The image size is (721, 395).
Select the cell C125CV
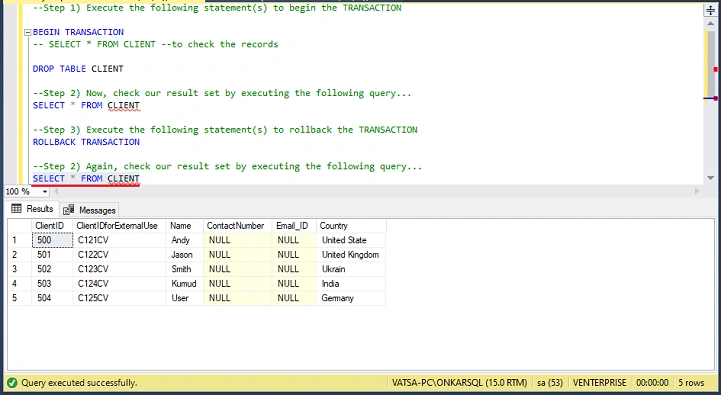point(119,298)
